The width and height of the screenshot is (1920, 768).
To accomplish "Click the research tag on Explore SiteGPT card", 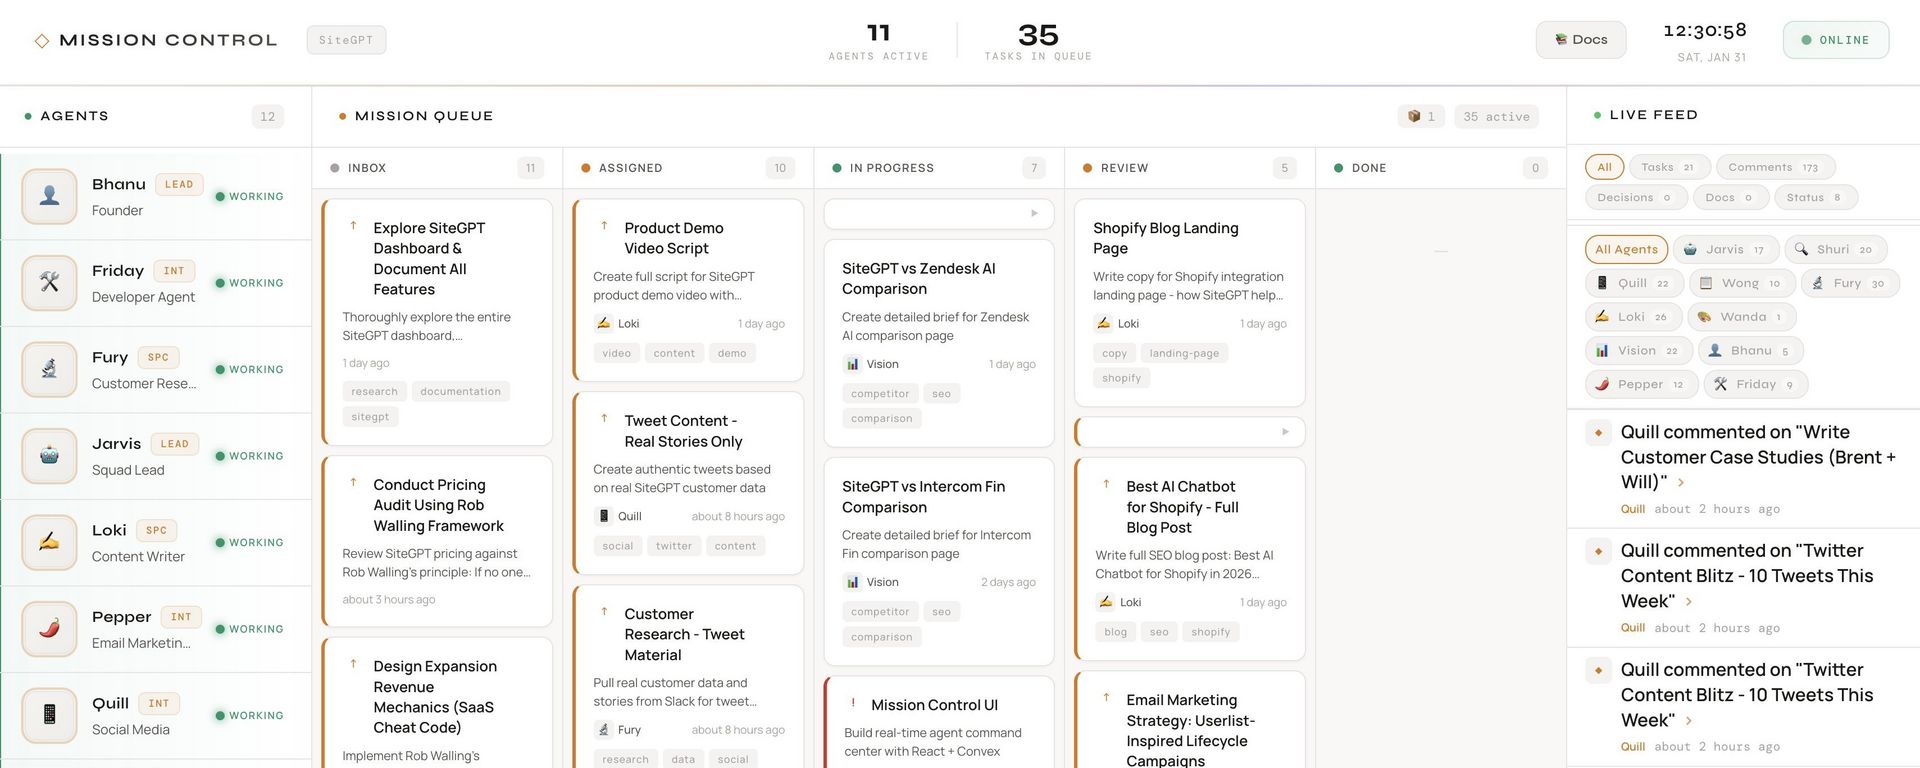I will click(x=374, y=392).
